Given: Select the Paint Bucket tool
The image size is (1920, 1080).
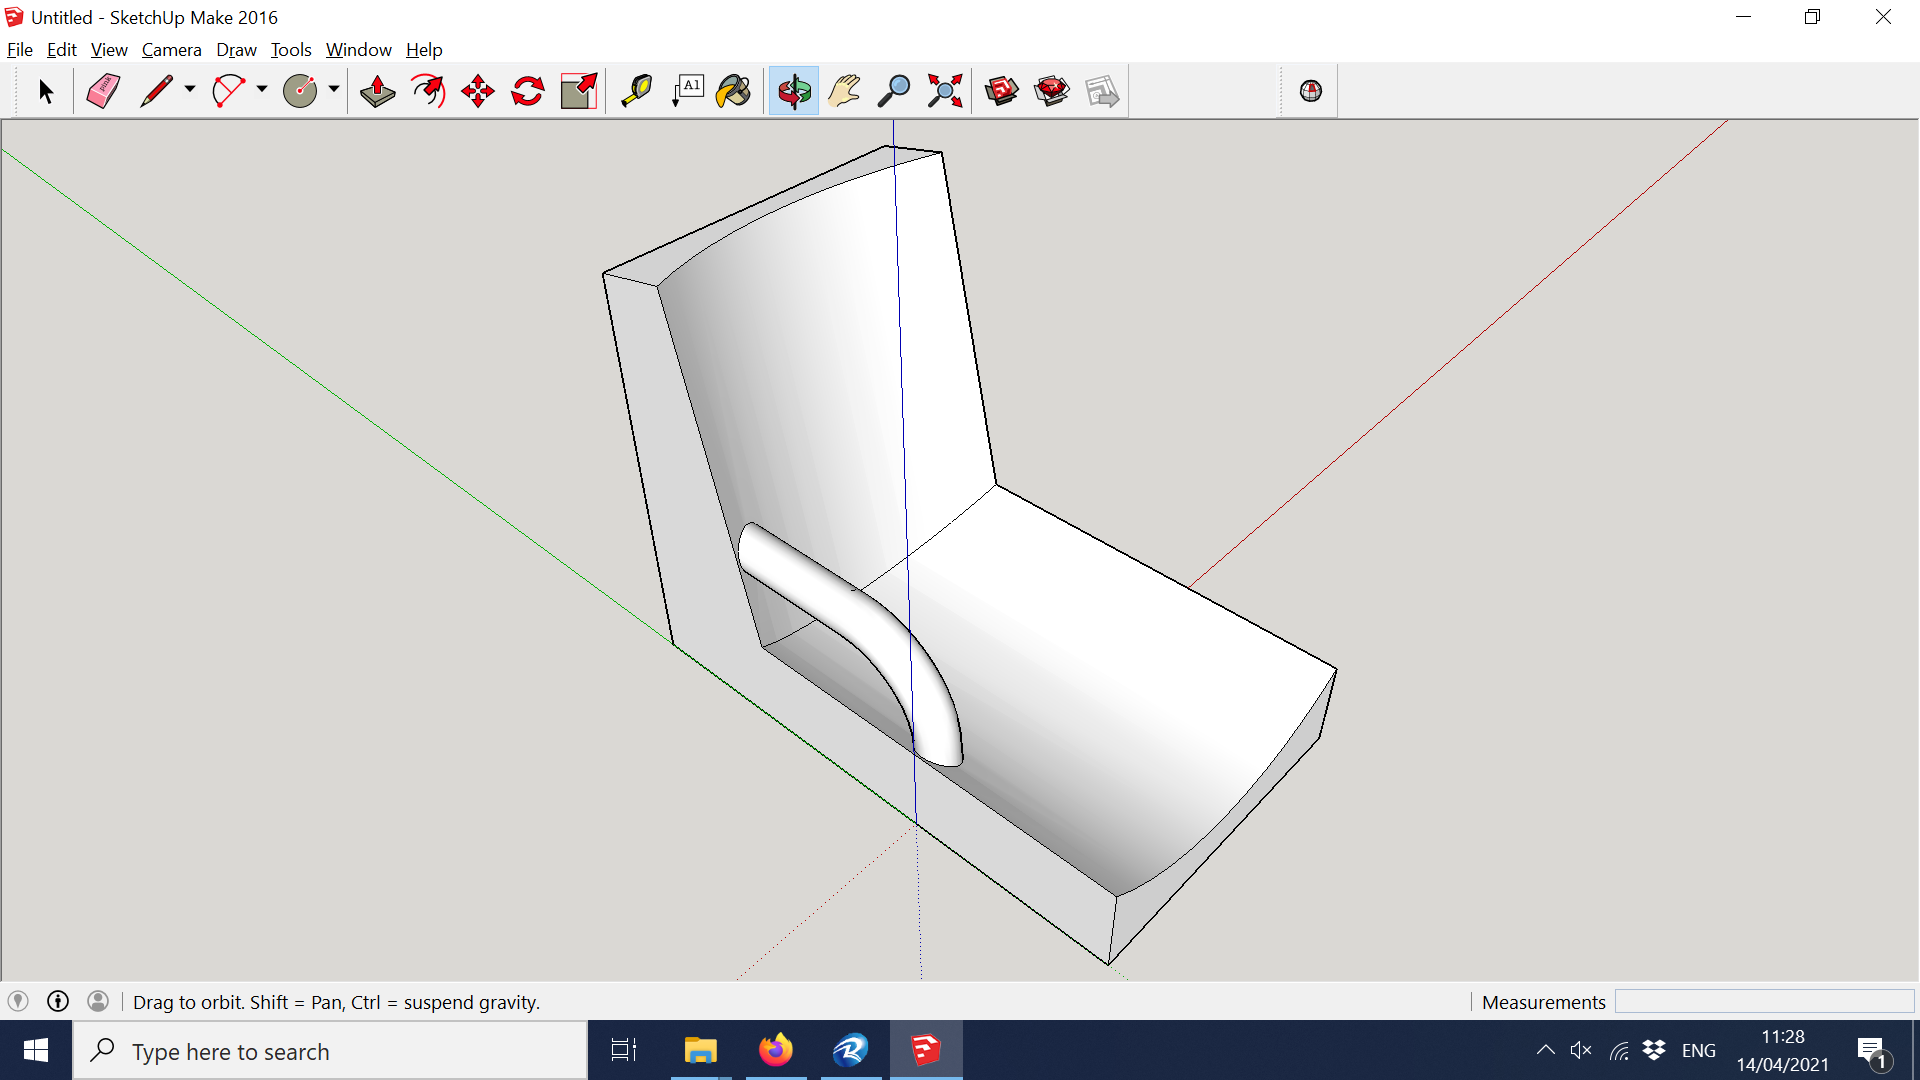Looking at the screenshot, I should [x=733, y=90].
